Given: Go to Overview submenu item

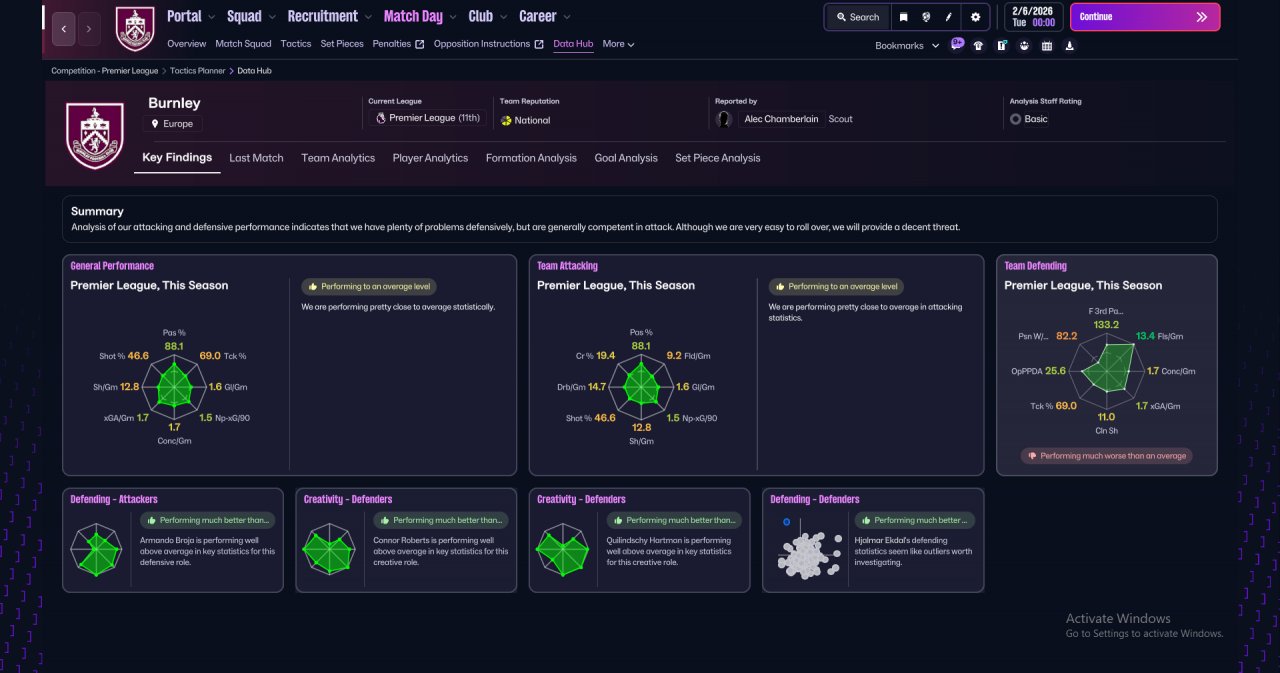Looking at the screenshot, I should pos(187,44).
